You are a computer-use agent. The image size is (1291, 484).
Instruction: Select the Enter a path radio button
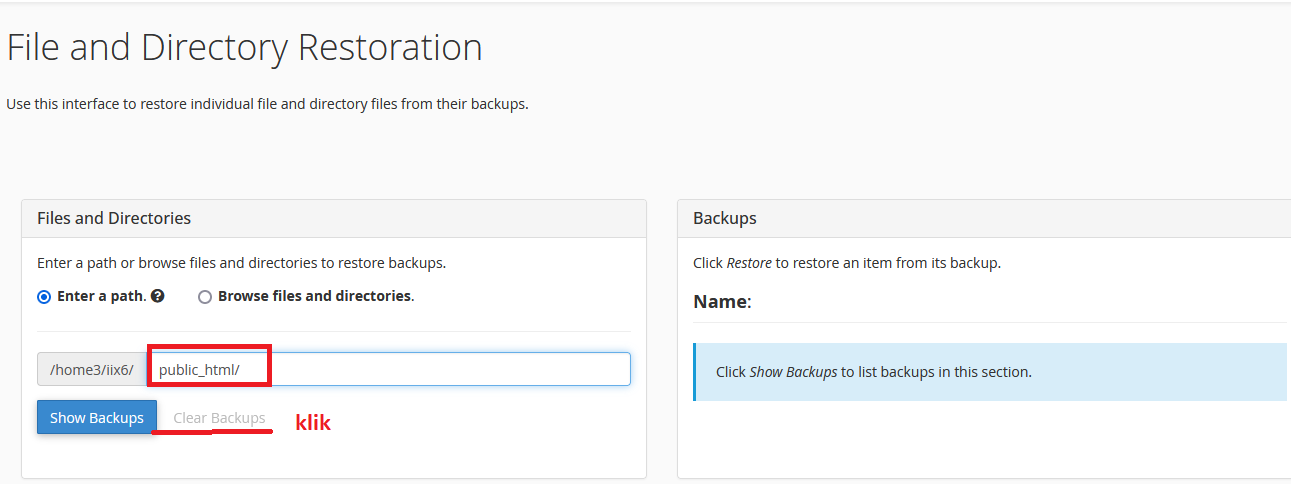coord(44,297)
